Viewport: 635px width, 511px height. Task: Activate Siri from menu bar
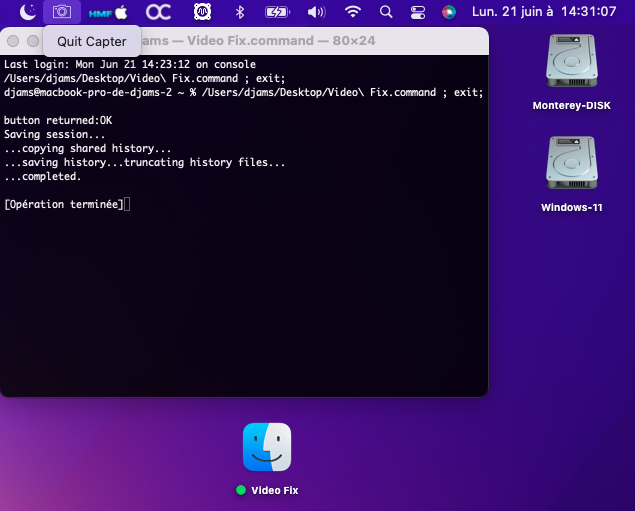[448, 12]
